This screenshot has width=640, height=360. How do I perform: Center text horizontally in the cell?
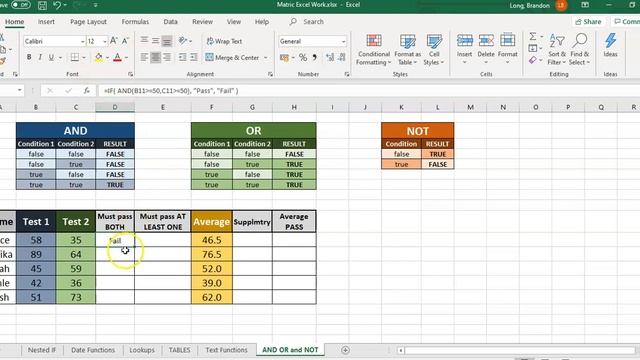(x=156, y=58)
